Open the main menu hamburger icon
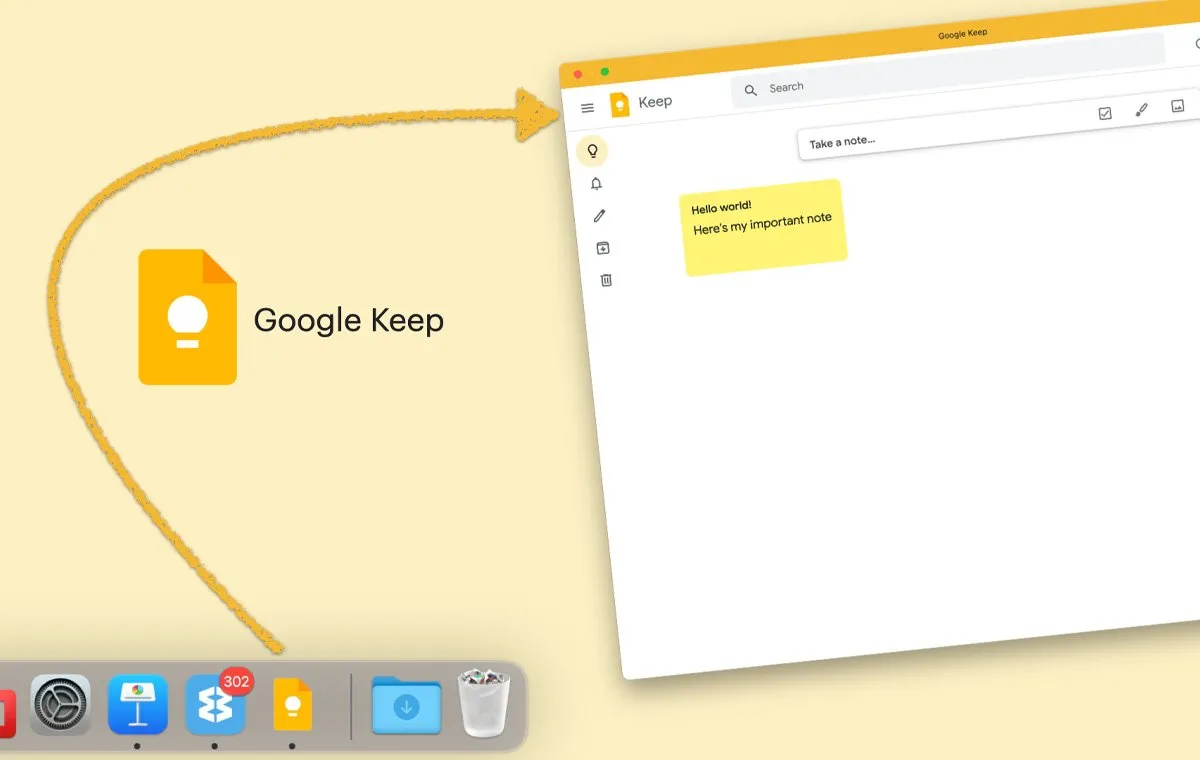 588,108
